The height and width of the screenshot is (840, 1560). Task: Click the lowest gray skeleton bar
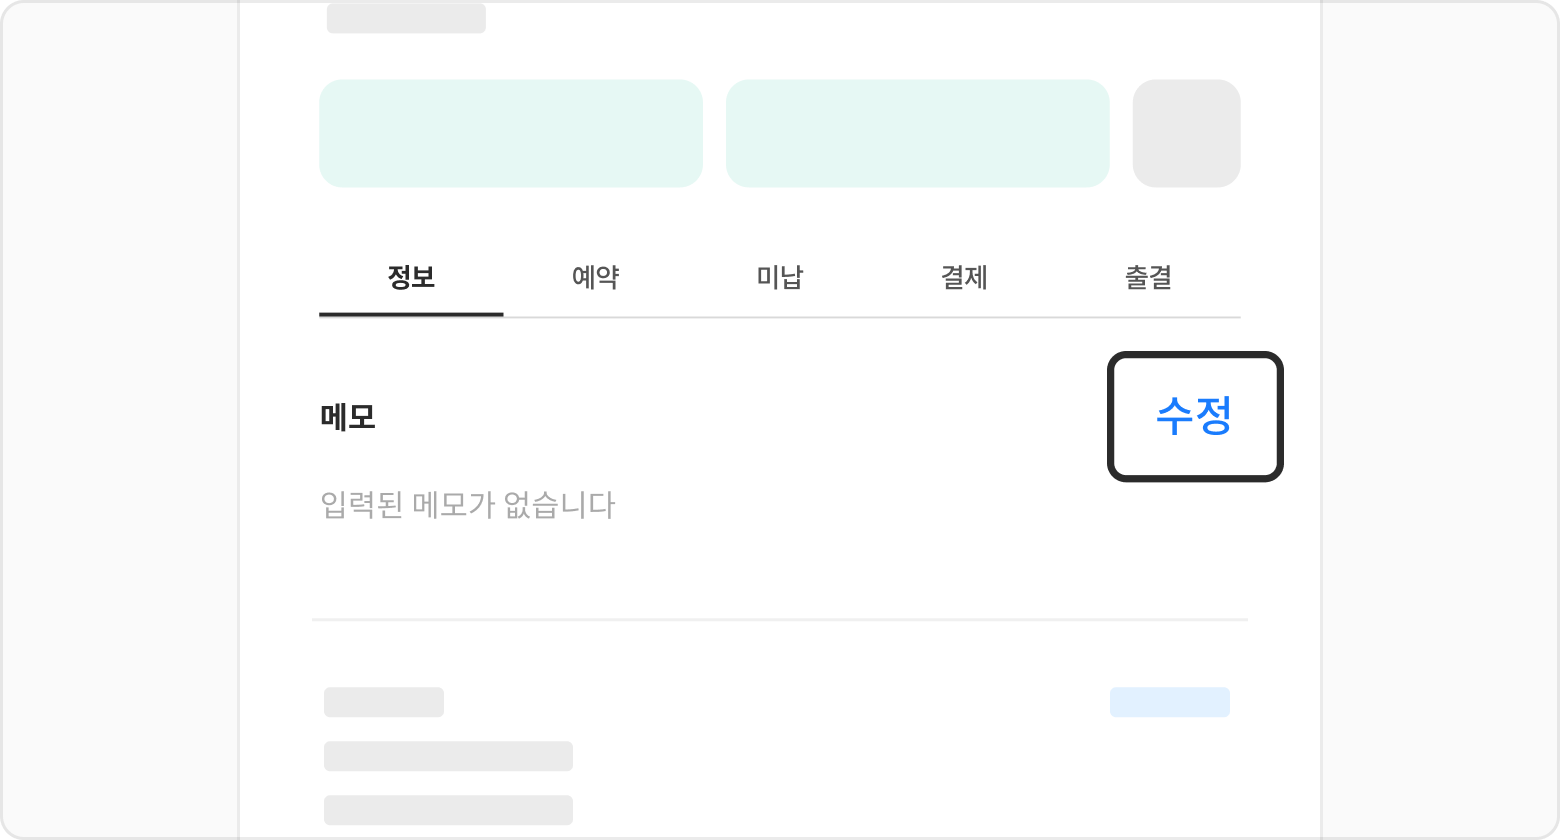tap(448, 809)
